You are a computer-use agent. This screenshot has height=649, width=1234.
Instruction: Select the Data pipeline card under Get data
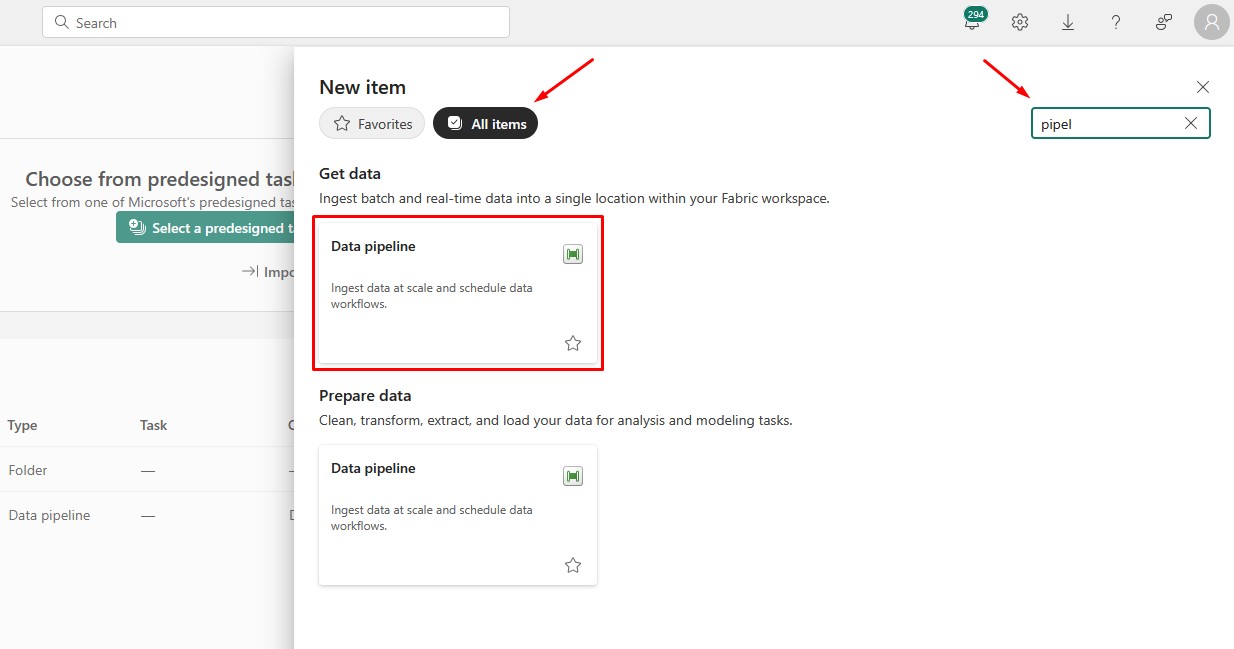point(458,293)
